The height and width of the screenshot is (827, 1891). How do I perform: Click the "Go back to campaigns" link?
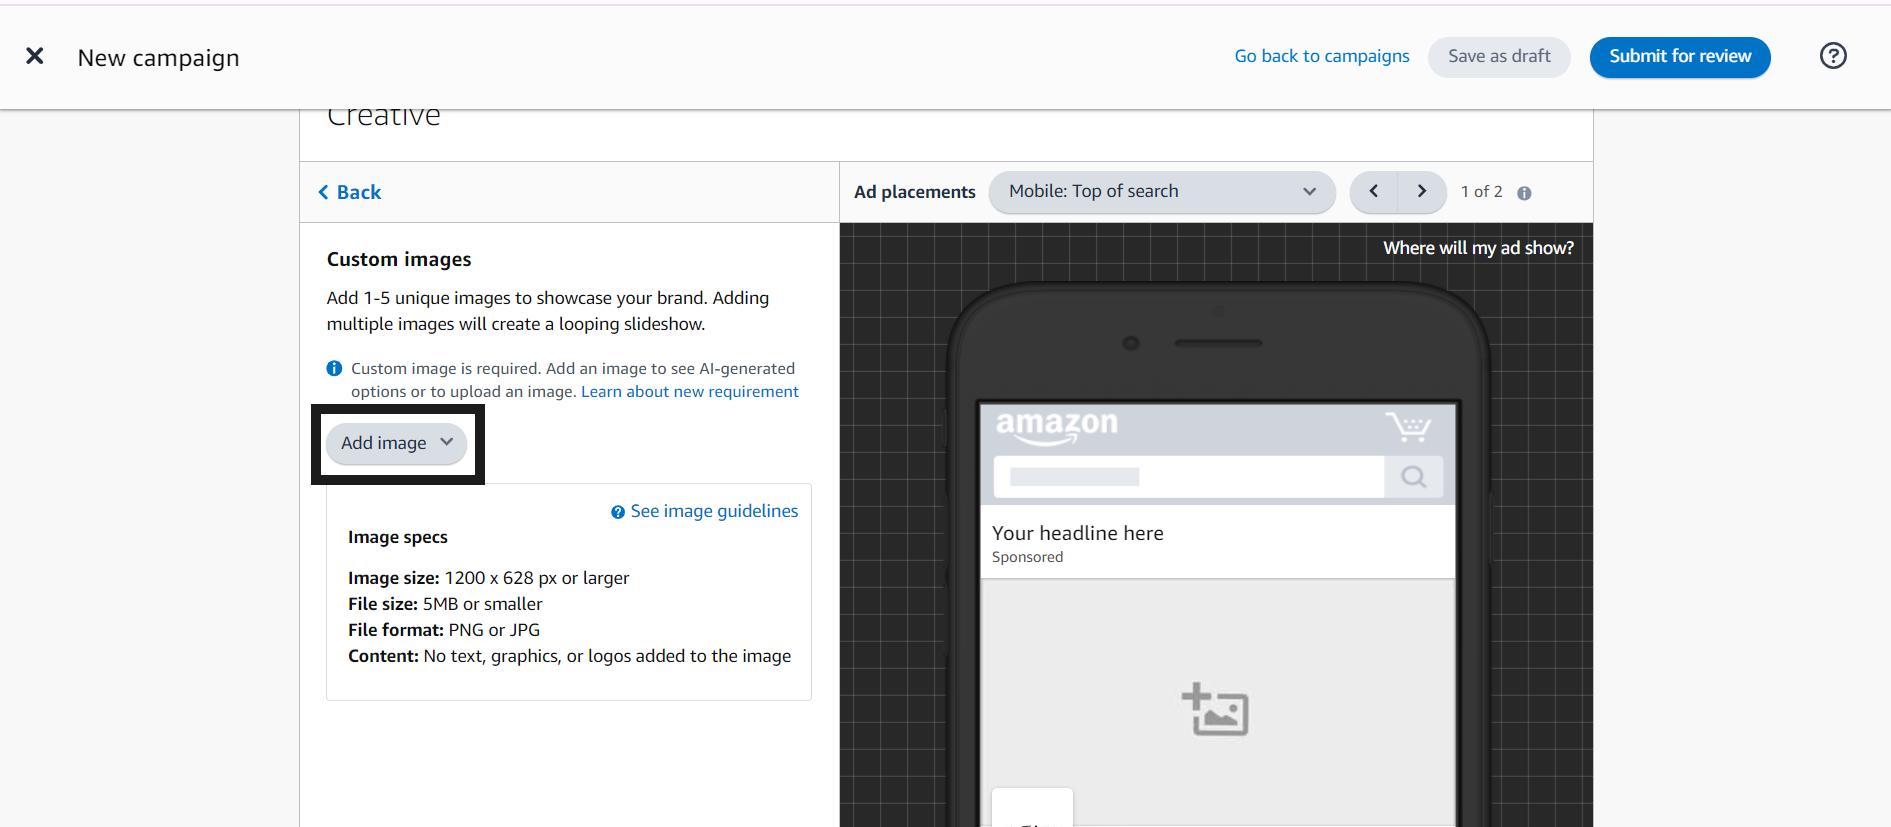pyautogui.click(x=1321, y=56)
